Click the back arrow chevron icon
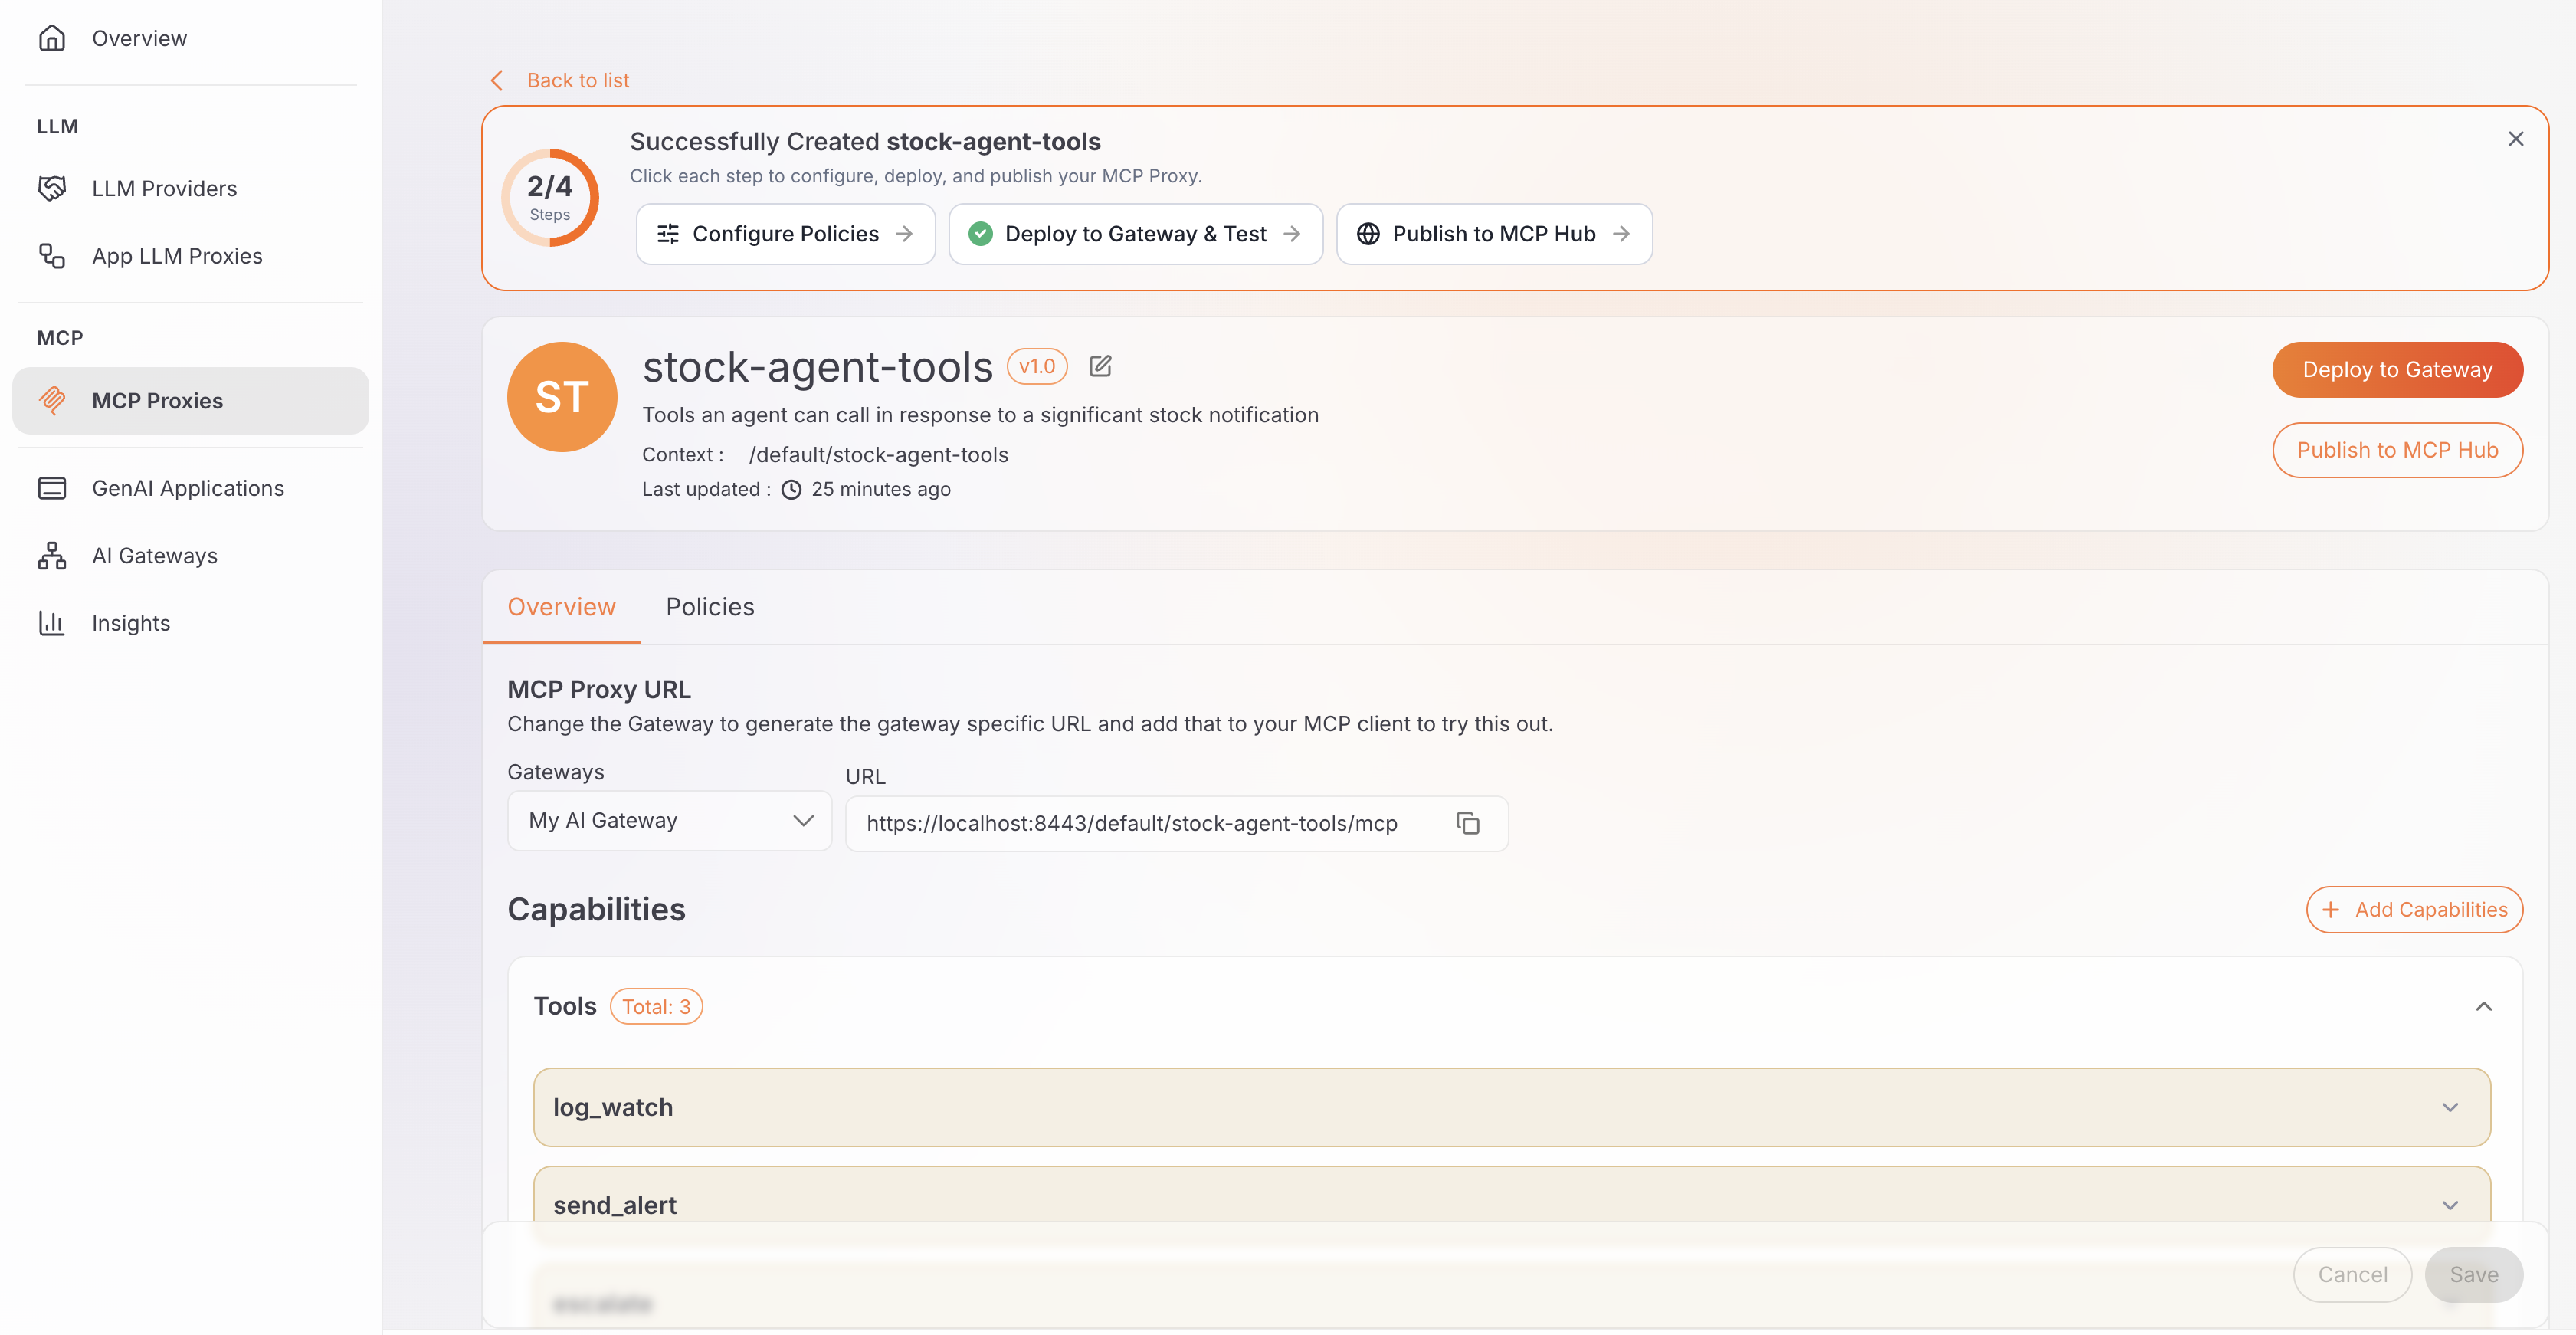The image size is (2576, 1335). coord(497,80)
